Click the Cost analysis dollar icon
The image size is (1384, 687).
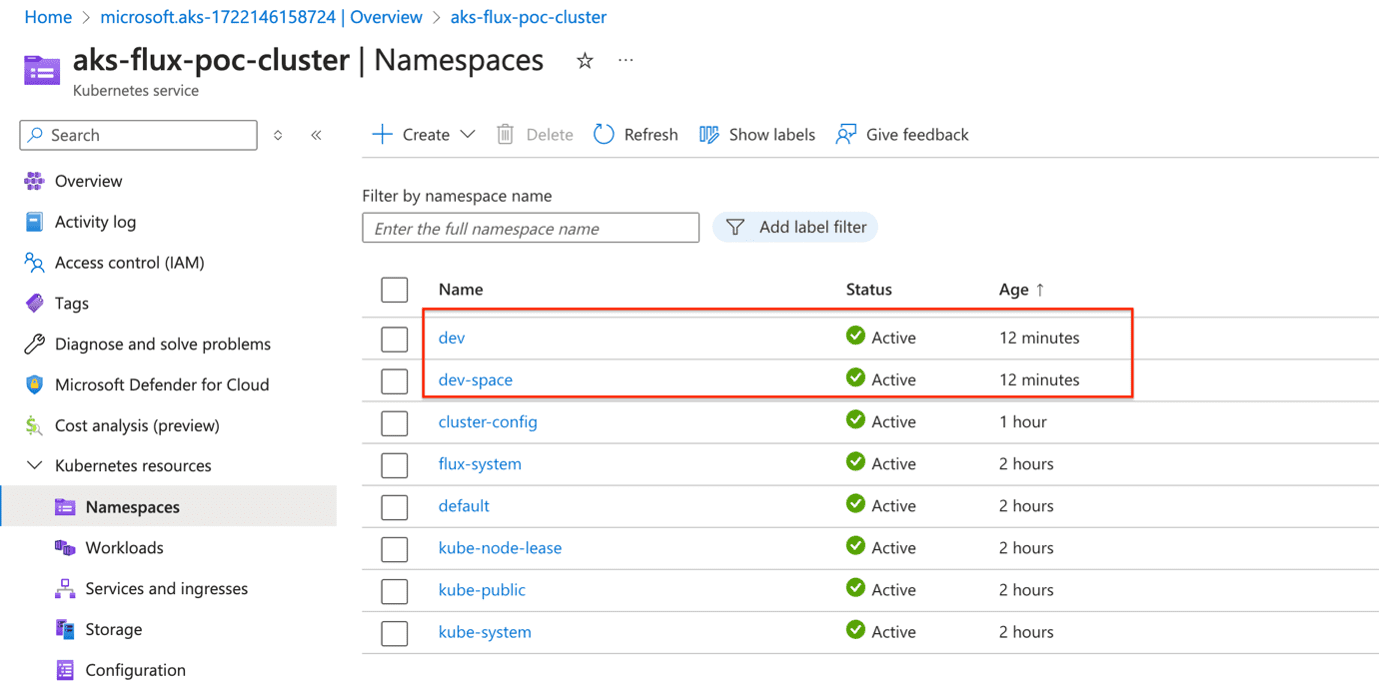(35, 426)
